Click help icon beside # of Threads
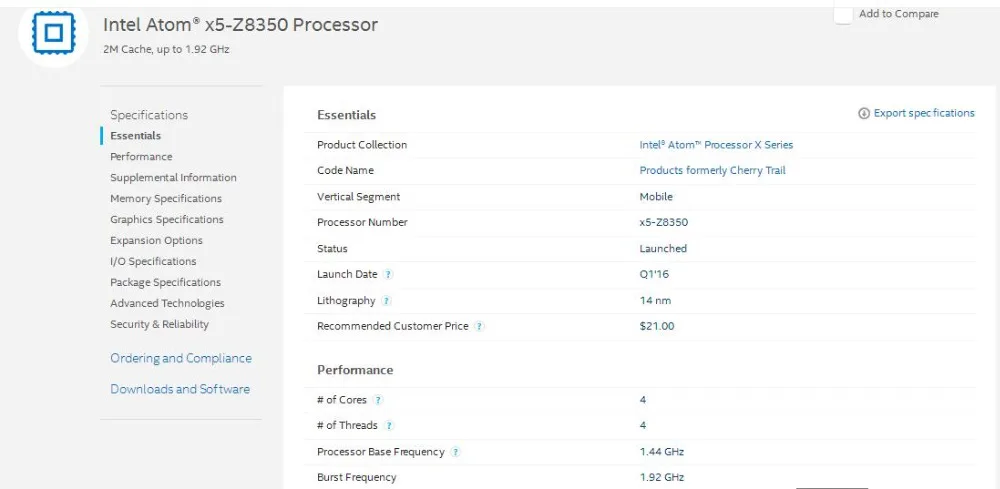The height and width of the screenshot is (489, 1000). [389, 426]
